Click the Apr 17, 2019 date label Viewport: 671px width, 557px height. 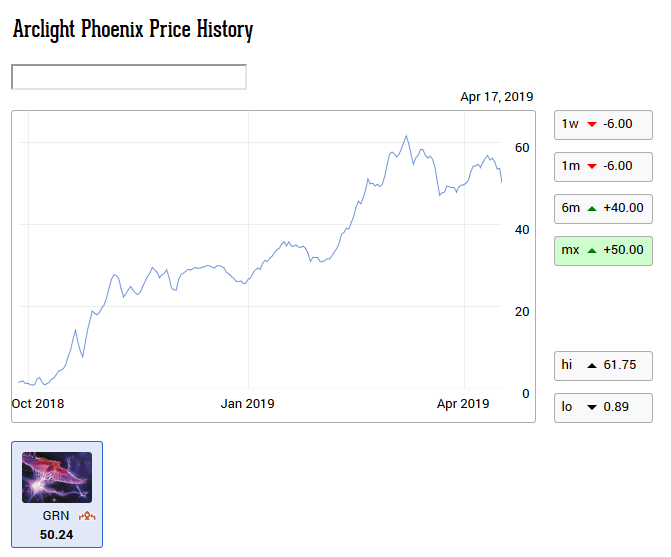(496, 97)
